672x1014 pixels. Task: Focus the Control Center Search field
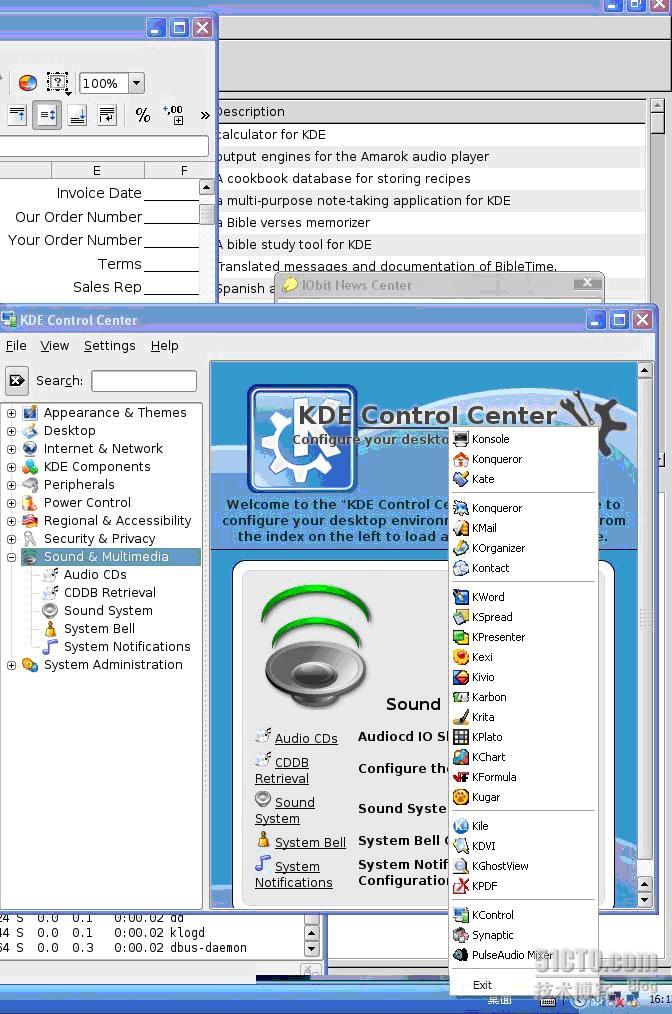click(144, 381)
